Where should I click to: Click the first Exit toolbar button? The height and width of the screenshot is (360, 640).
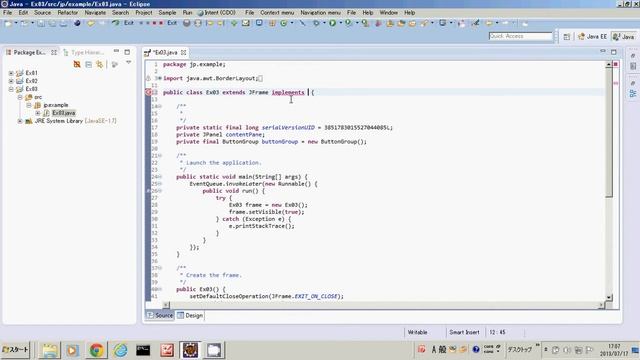129,23
